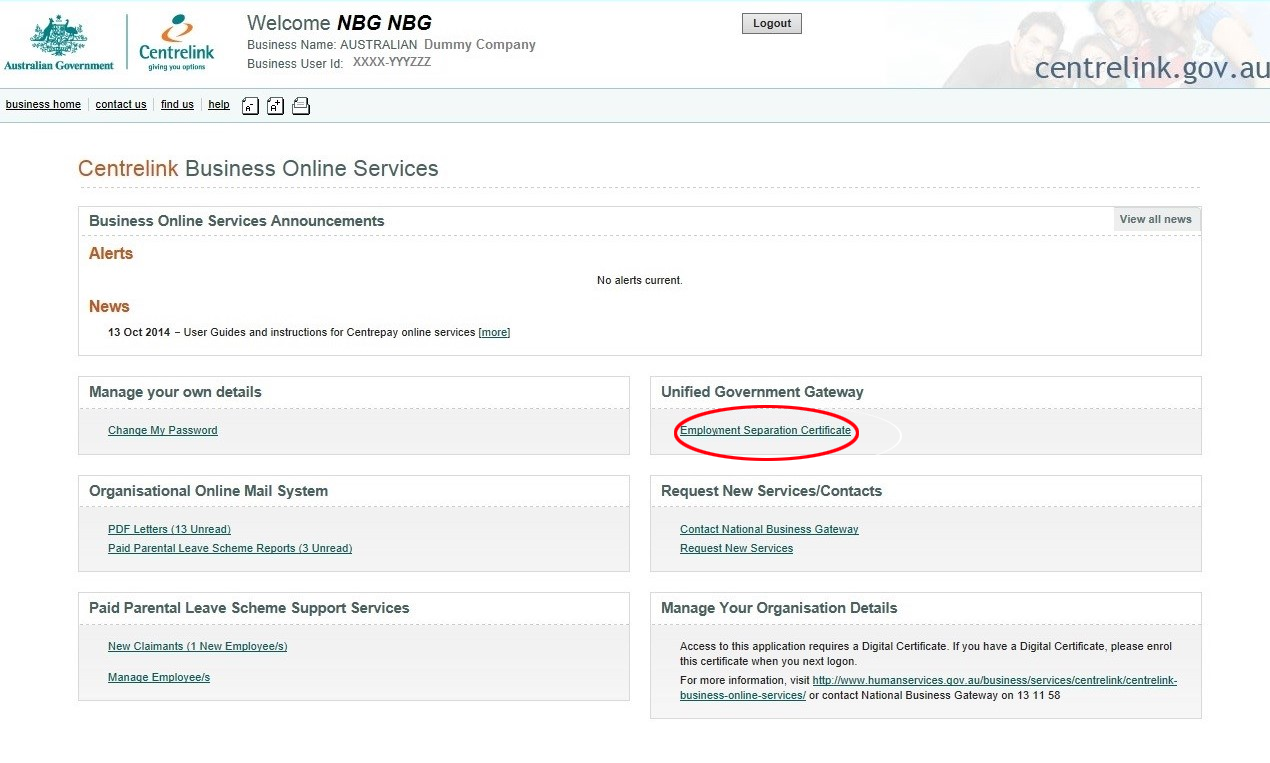Image resolution: width=1270 pixels, height=763 pixels.
Task: Open New Claimants for new employees
Action: [197, 646]
